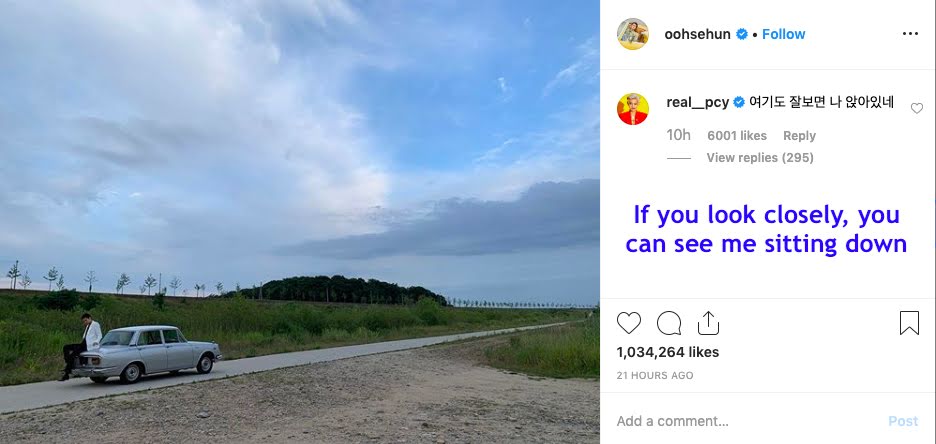The height and width of the screenshot is (444, 936).
Task: Open the oohsehun profile picture
Action: click(633, 34)
